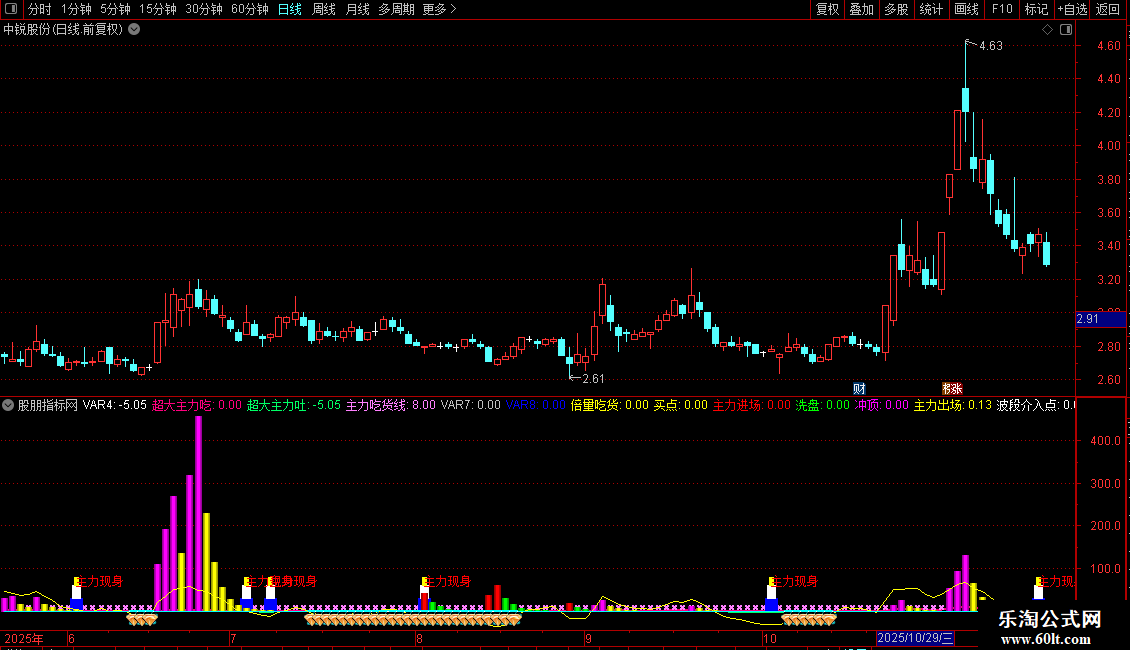Click the 买点: 0.00 value
Viewport: 1130px width, 650px height.
coord(680,405)
